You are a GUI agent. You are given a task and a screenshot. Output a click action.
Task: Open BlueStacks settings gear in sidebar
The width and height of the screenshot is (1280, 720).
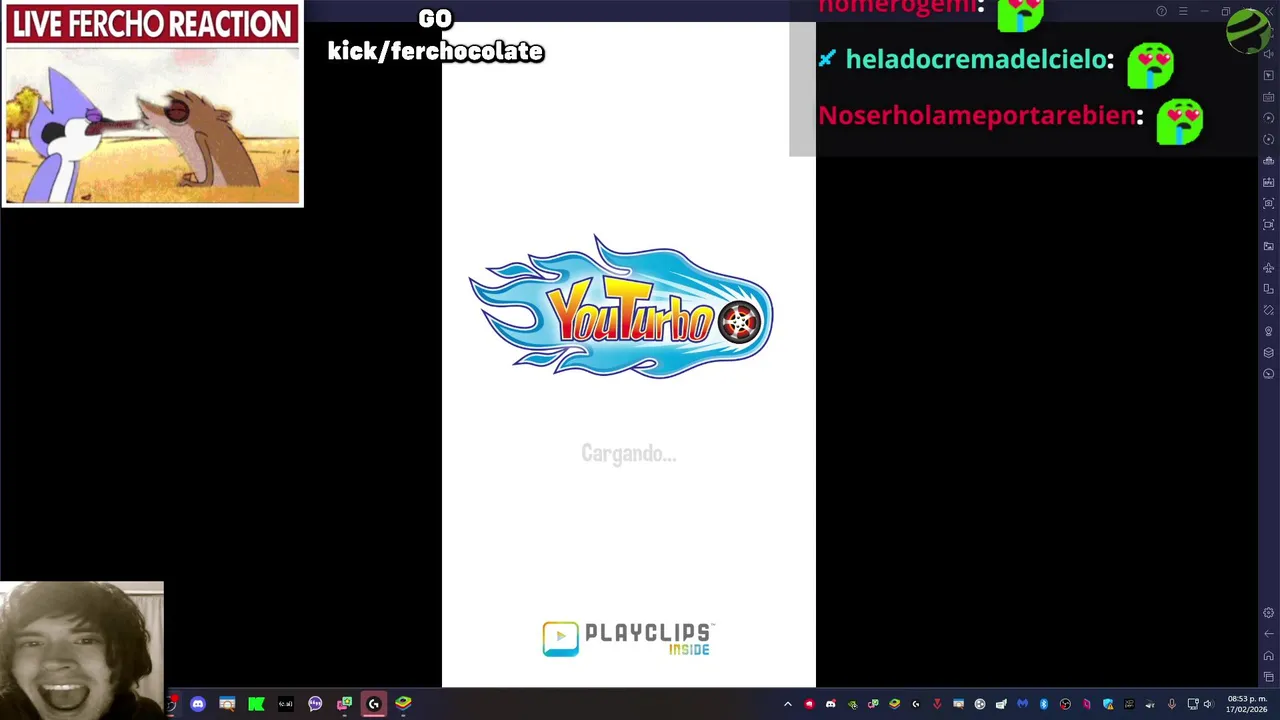(x=1269, y=613)
